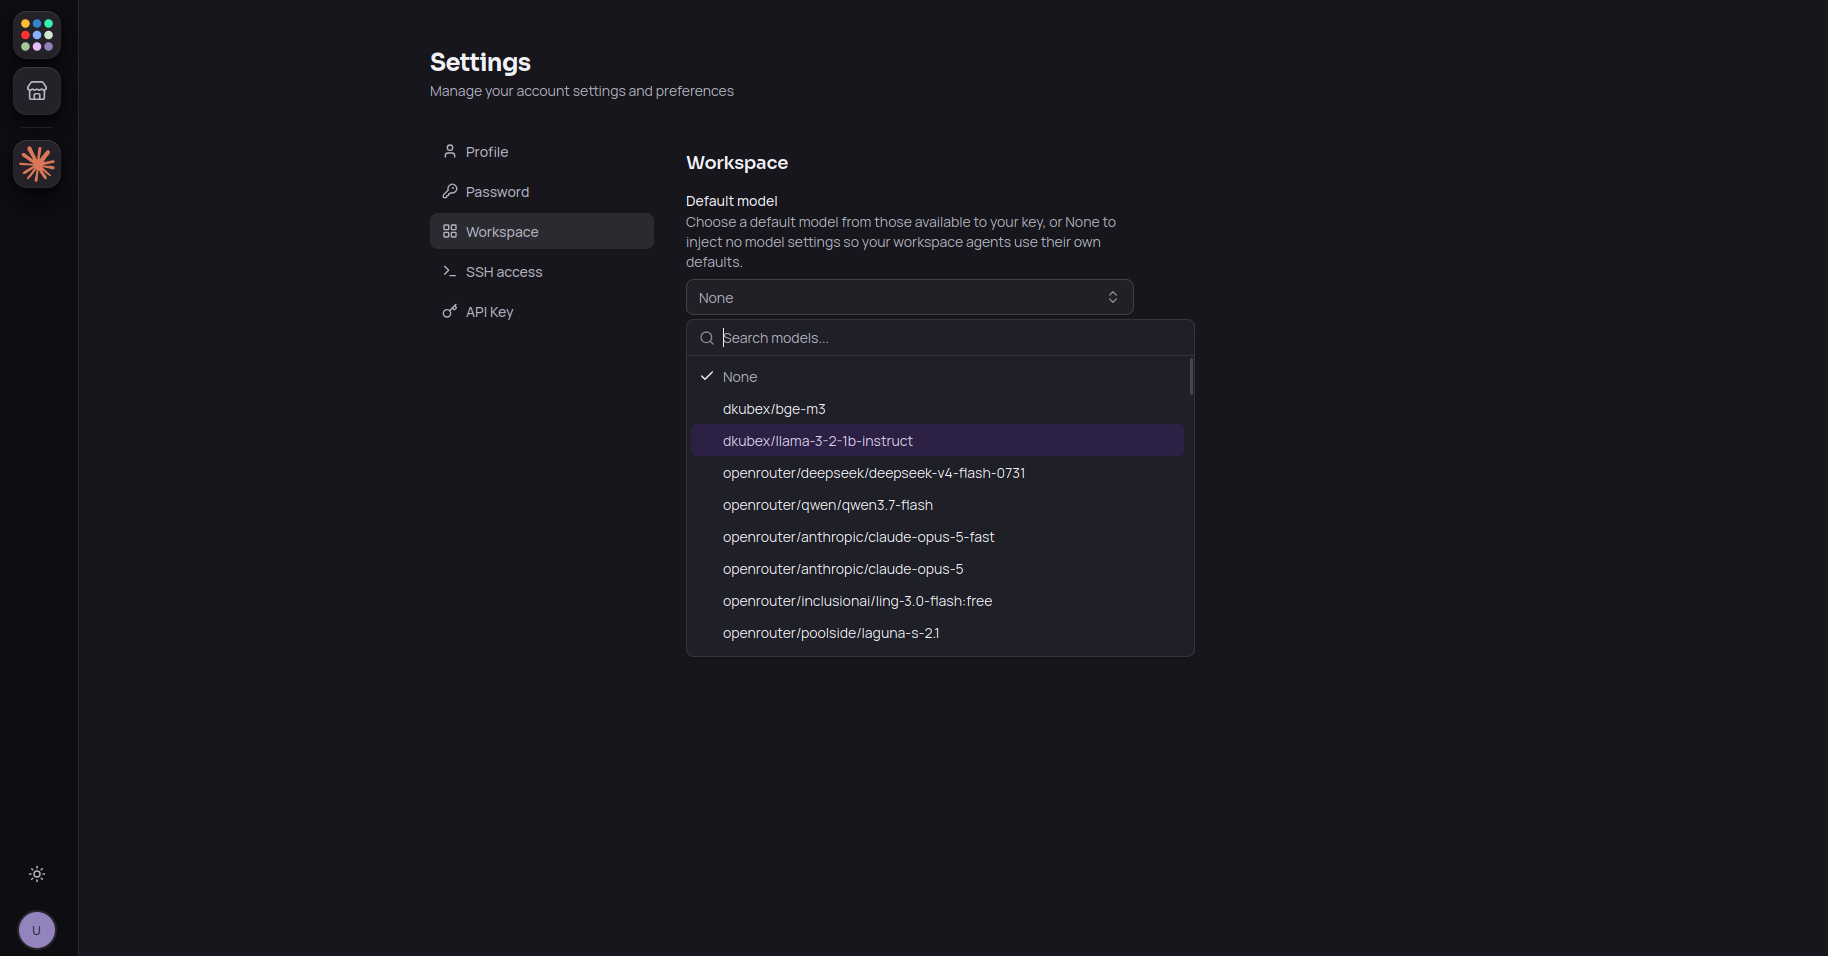Click the key icon beside Password
This screenshot has height=956, width=1828.
tap(450, 191)
